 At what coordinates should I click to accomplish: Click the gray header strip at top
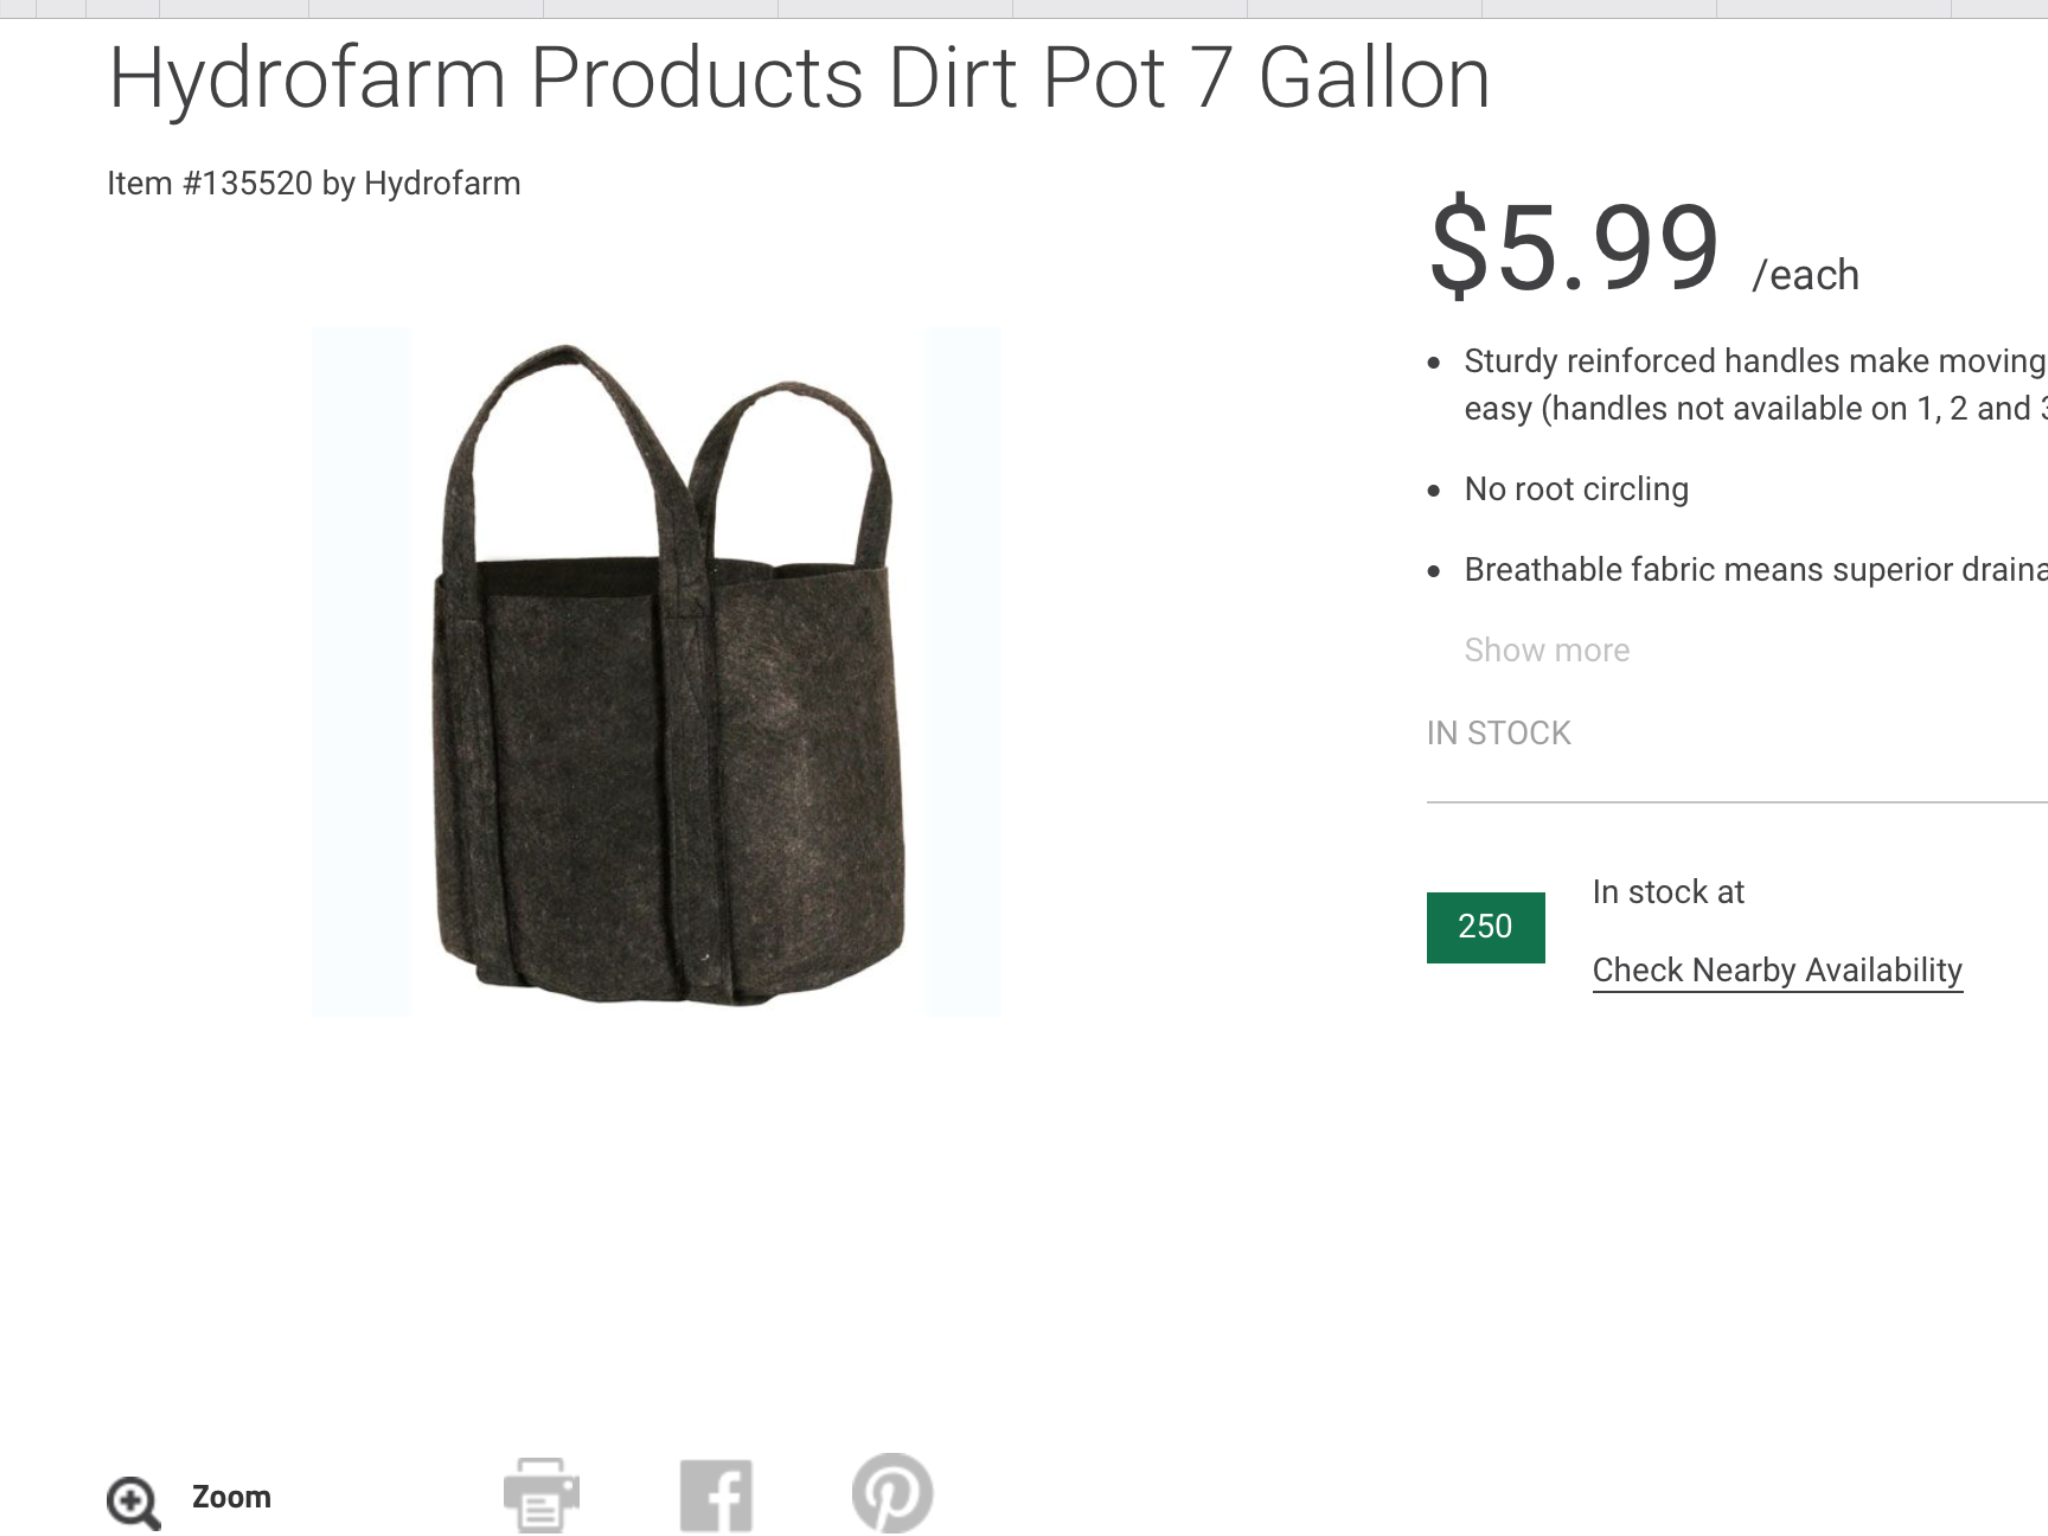point(1024,9)
